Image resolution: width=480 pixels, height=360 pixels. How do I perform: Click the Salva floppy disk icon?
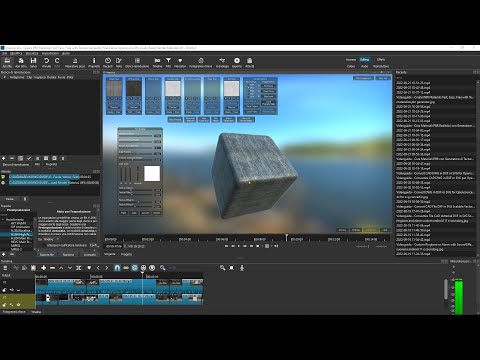pos(33,62)
